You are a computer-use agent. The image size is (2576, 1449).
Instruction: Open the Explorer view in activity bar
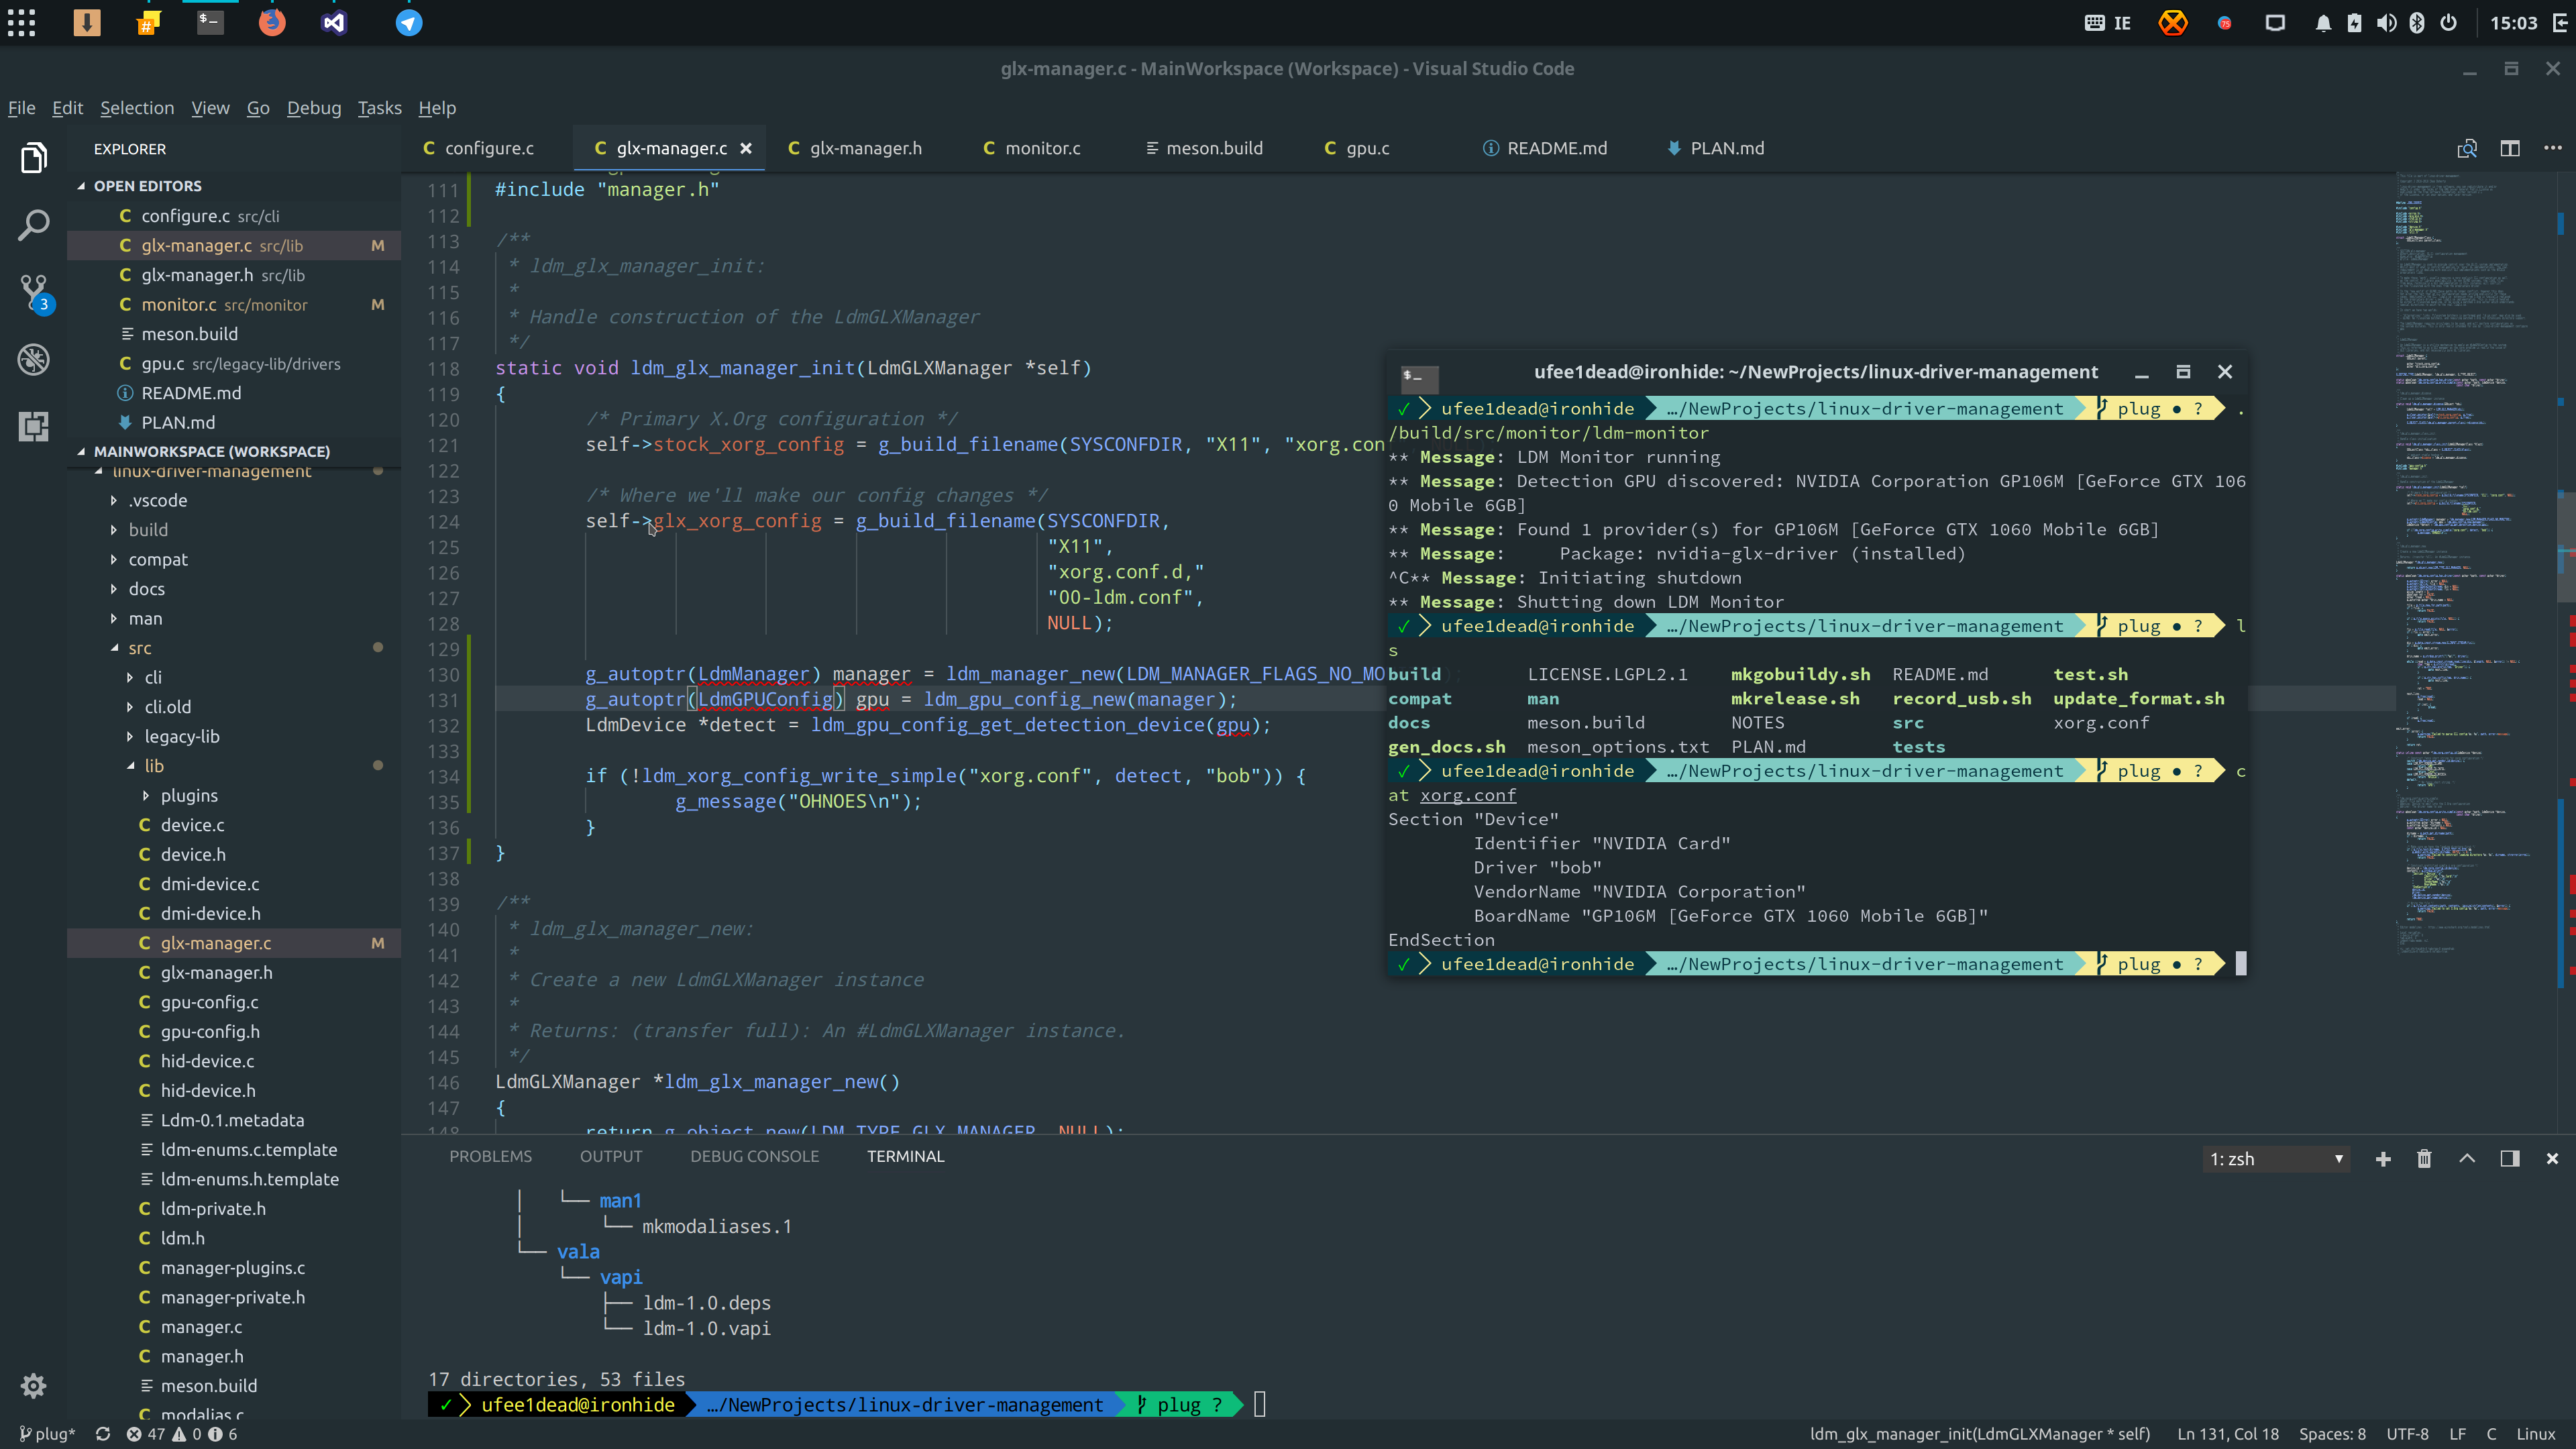pyautogui.click(x=33, y=158)
